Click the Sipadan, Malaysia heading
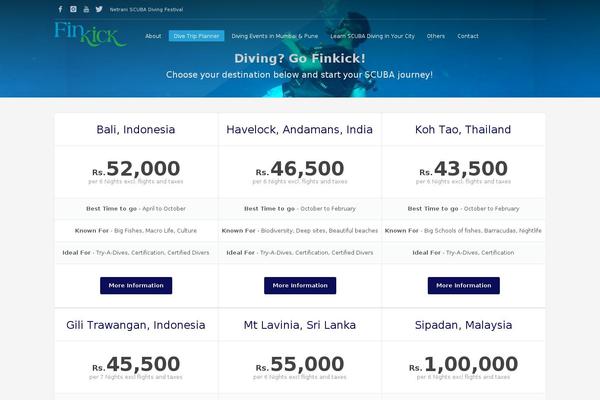 pos(463,325)
